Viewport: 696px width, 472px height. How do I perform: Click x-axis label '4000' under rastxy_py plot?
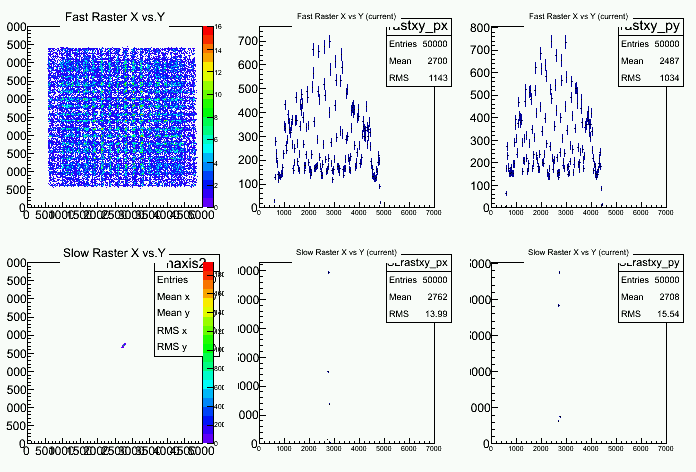590,213
